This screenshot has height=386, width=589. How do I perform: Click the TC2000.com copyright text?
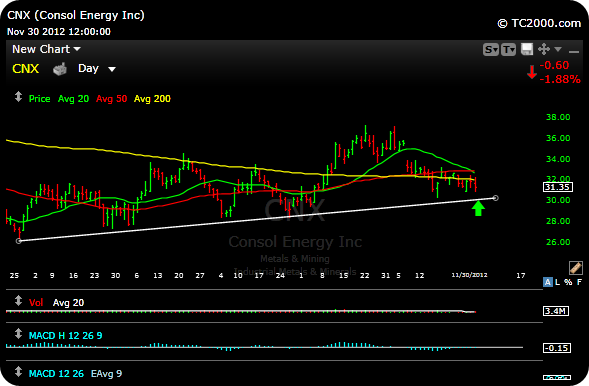coord(539,23)
